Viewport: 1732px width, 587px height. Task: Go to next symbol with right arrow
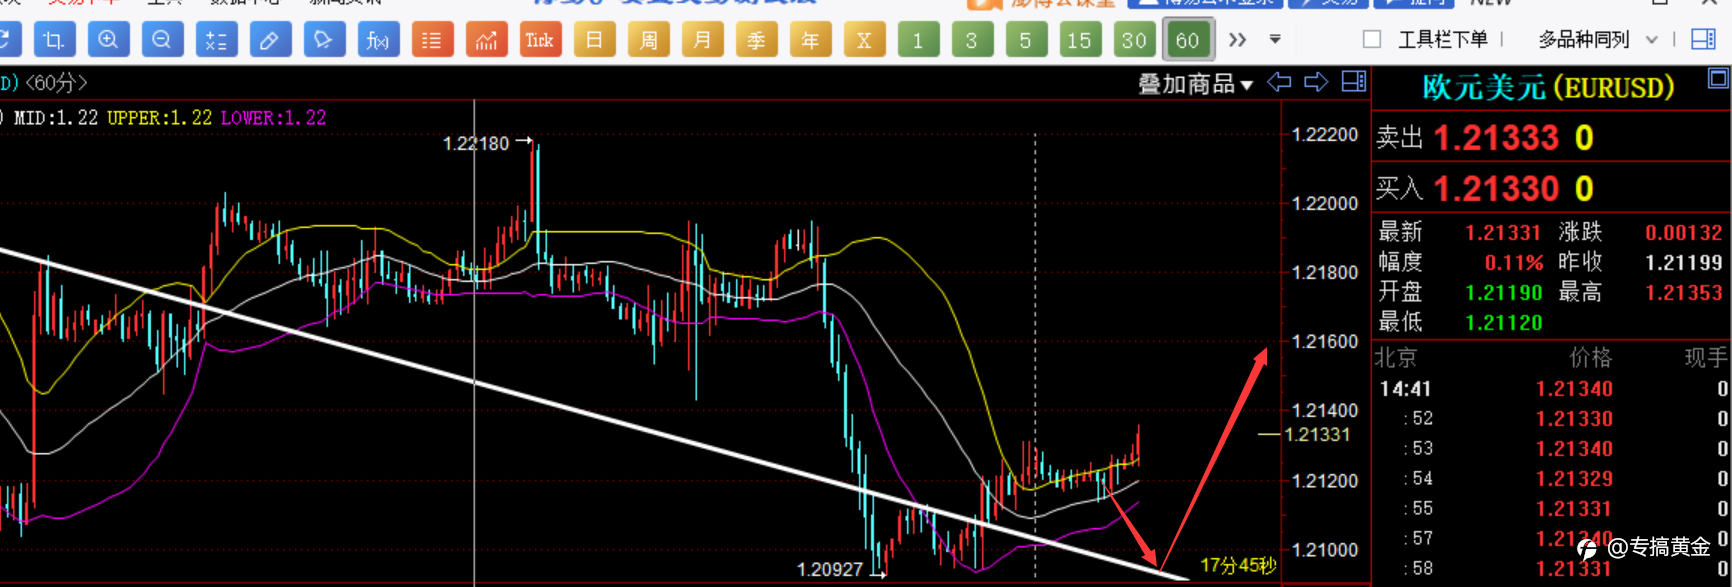[1316, 82]
